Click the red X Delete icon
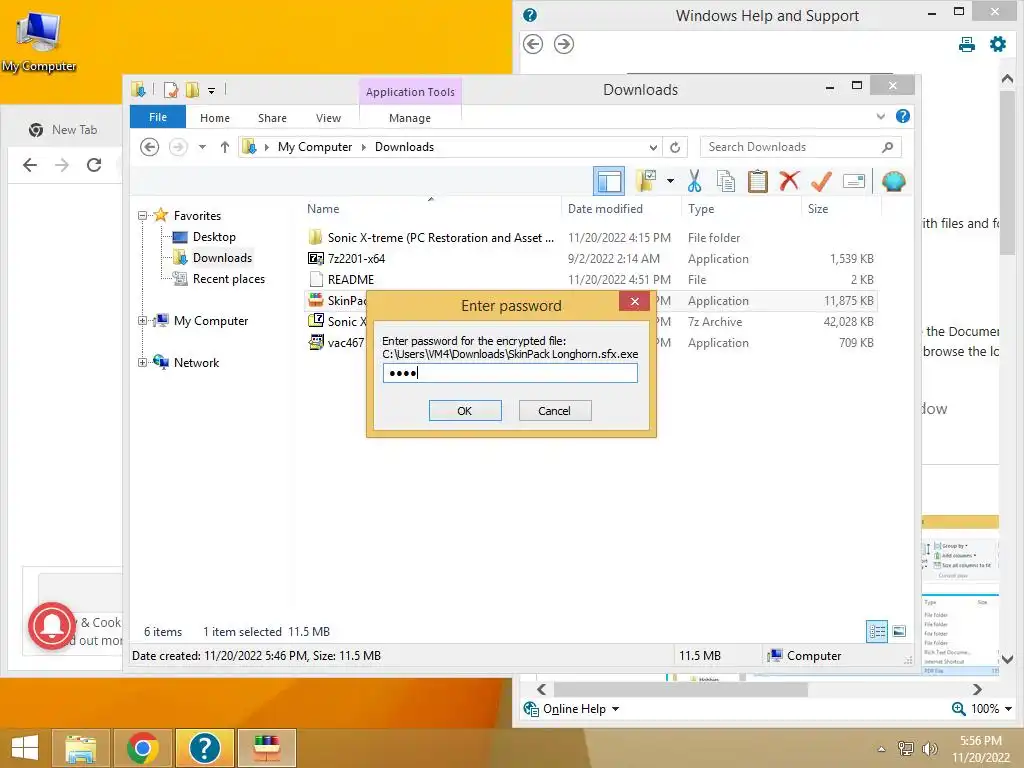The height and width of the screenshot is (768, 1024). coord(789,180)
